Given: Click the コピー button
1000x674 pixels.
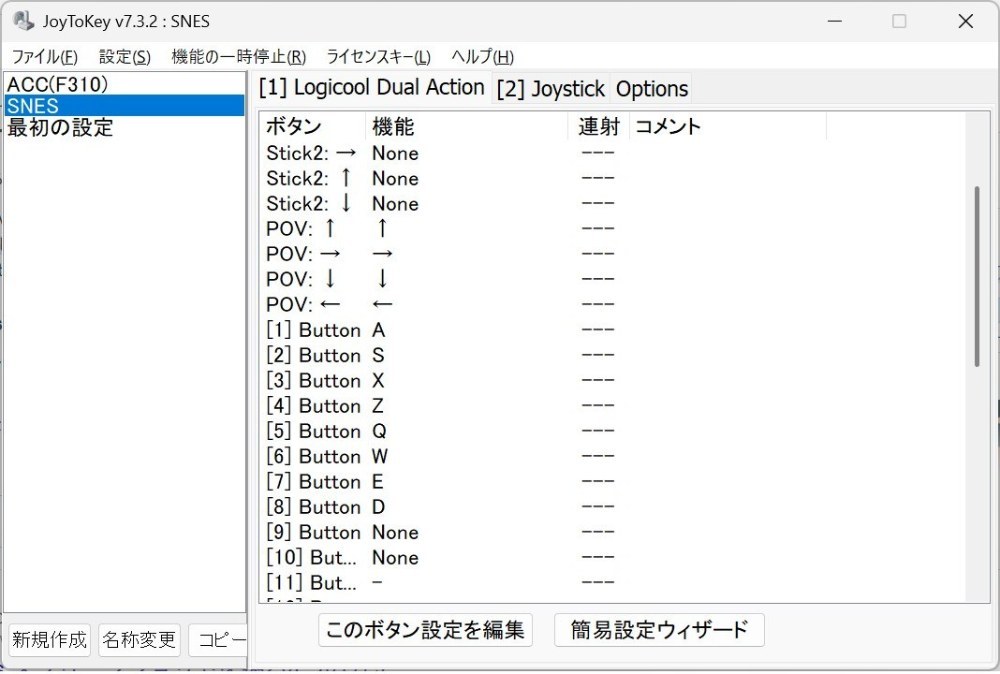Looking at the screenshot, I should pyautogui.click(x=218, y=640).
